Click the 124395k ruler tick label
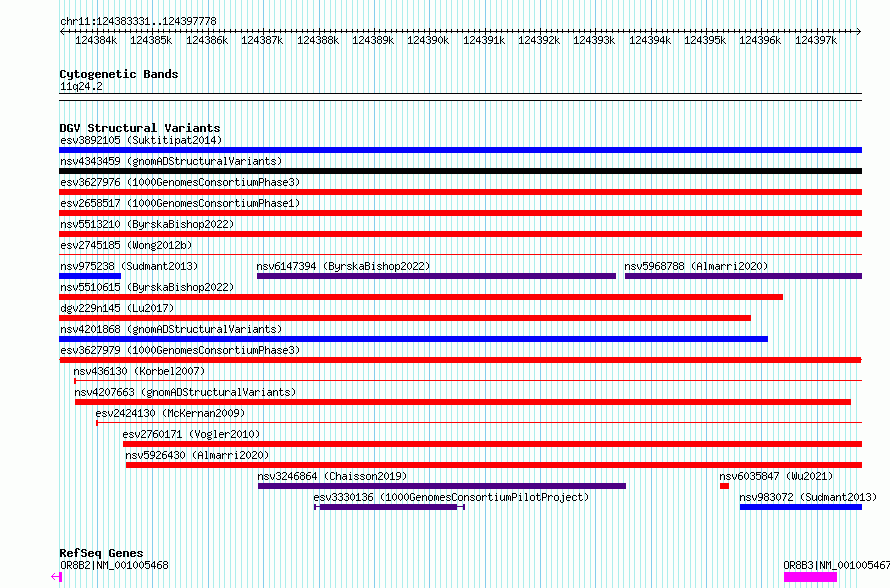The height and width of the screenshot is (588, 890). tap(705, 40)
